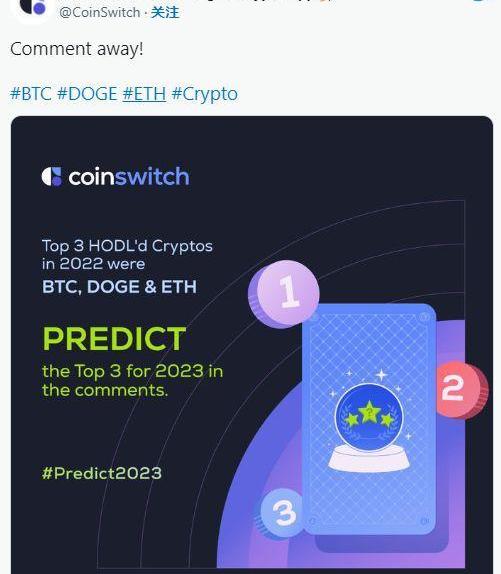Screen dimensions: 501x574
Task: Select the "Comment away!" tweet text
Action: click(x=77, y=49)
